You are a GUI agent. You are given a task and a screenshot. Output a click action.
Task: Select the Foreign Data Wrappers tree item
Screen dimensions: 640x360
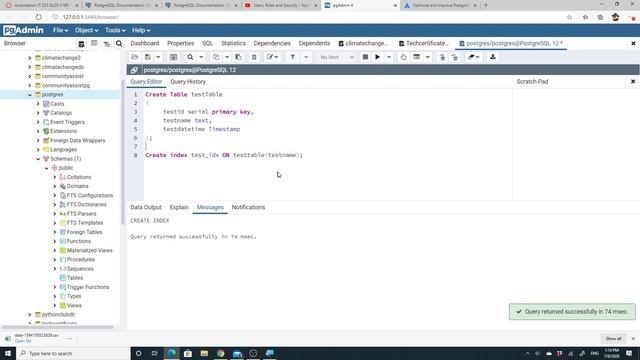pyautogui.click(x=78, y=140)
